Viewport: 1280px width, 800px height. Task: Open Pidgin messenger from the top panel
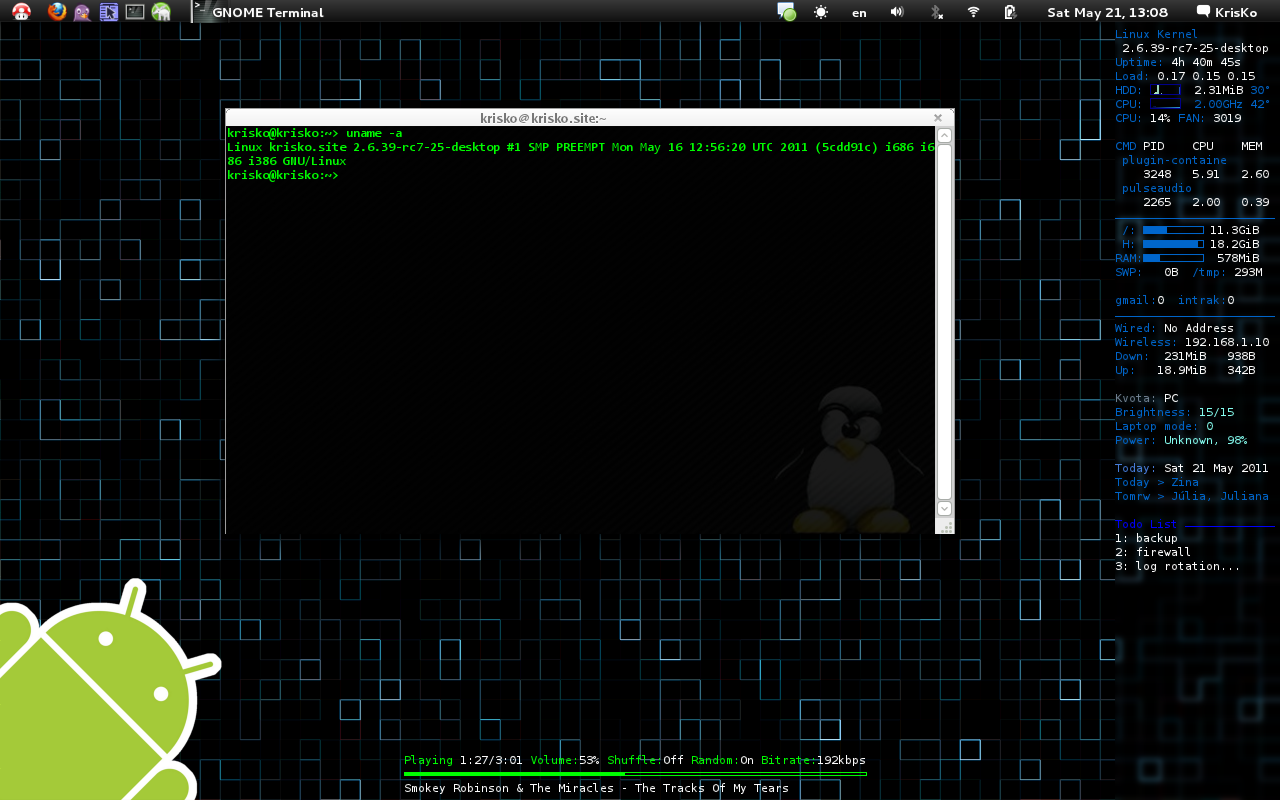(x=83, y=12)
